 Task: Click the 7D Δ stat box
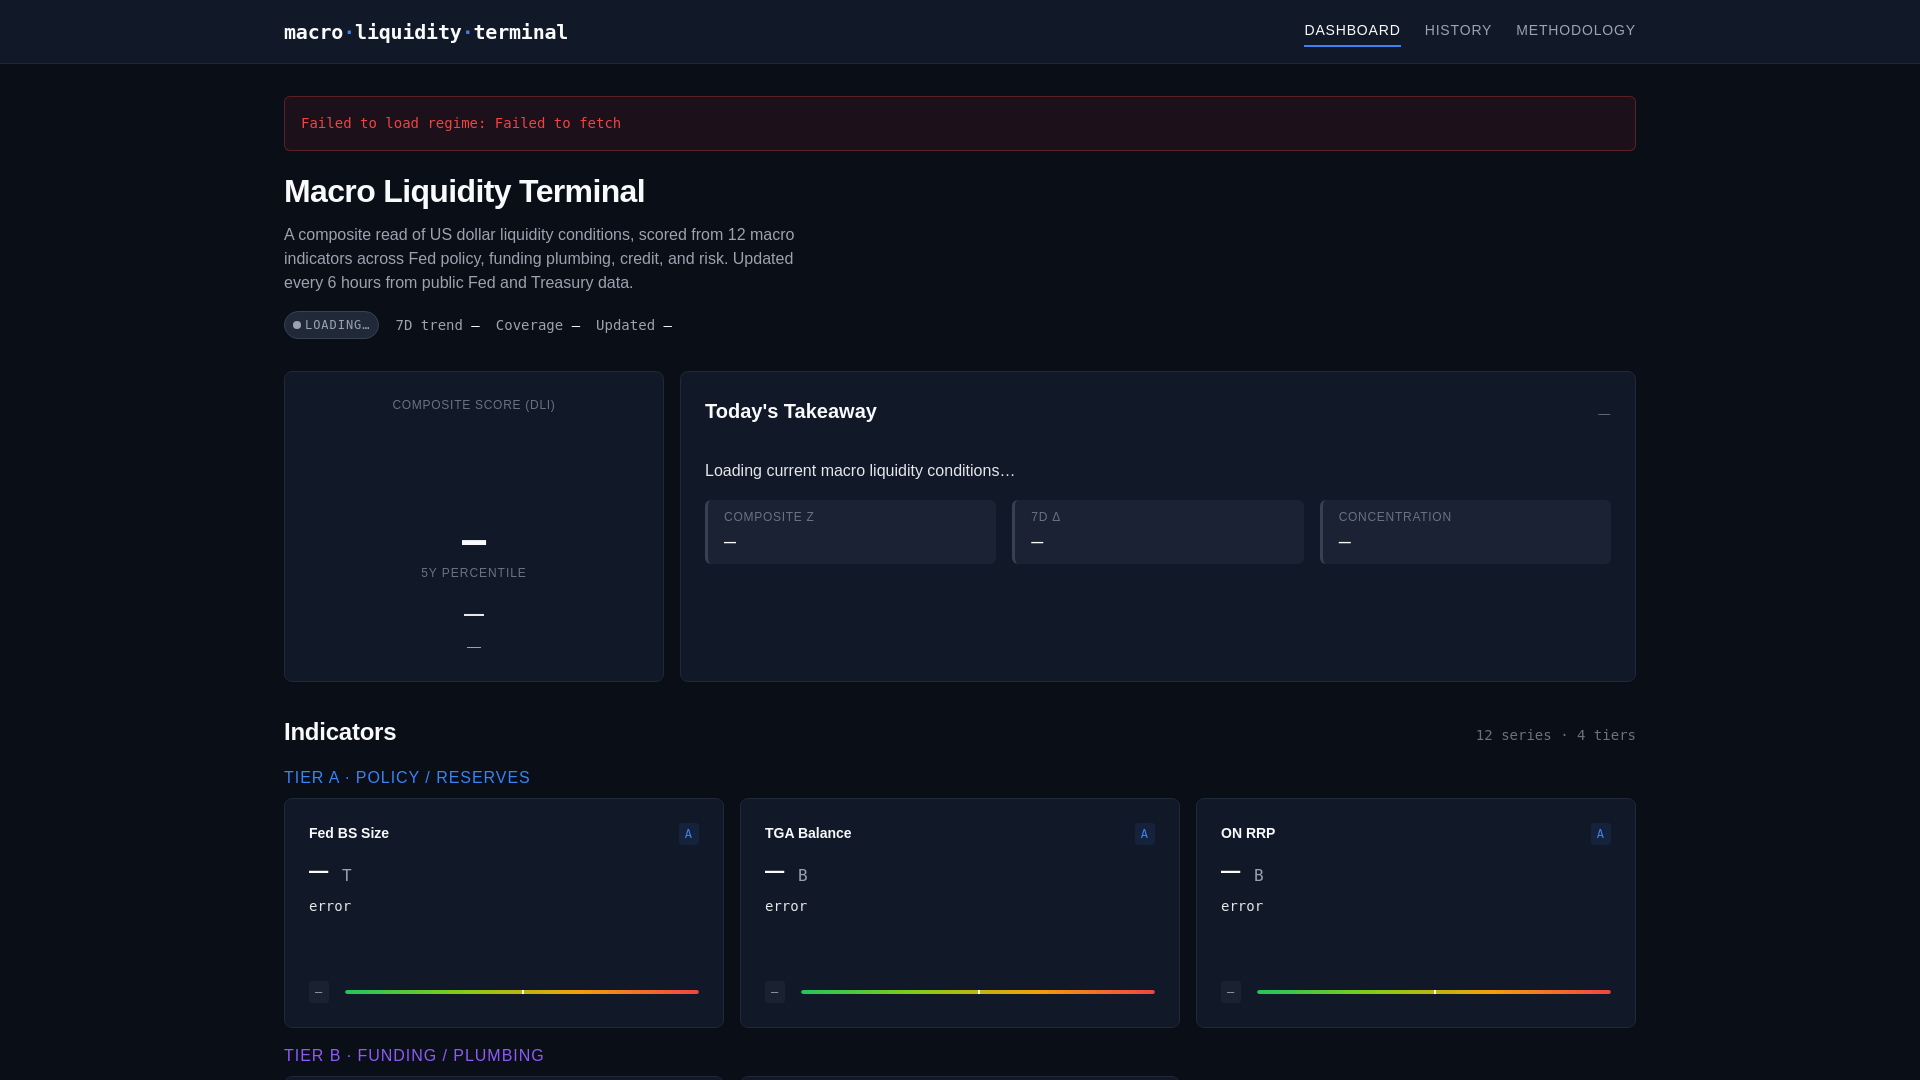1158,532
